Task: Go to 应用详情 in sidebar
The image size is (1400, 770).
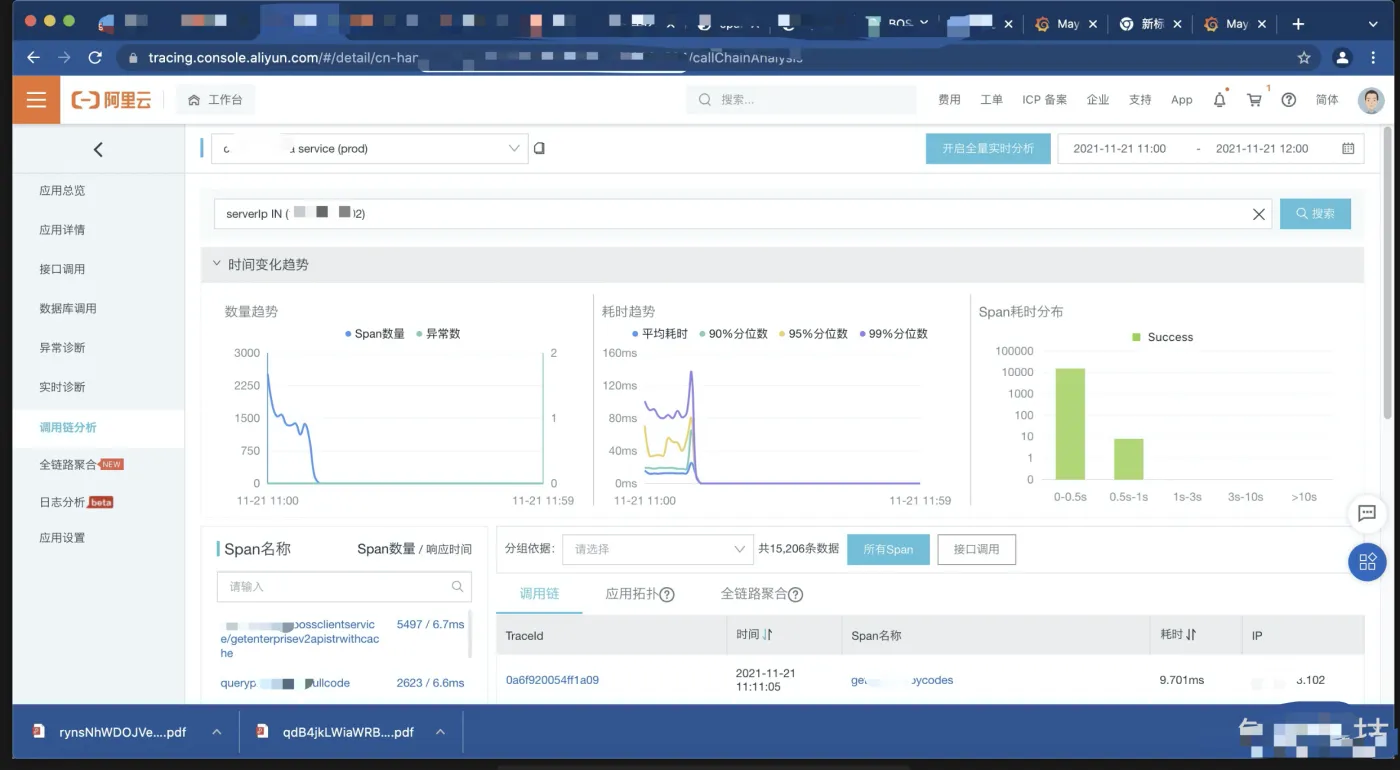Action: click(62, 230)
